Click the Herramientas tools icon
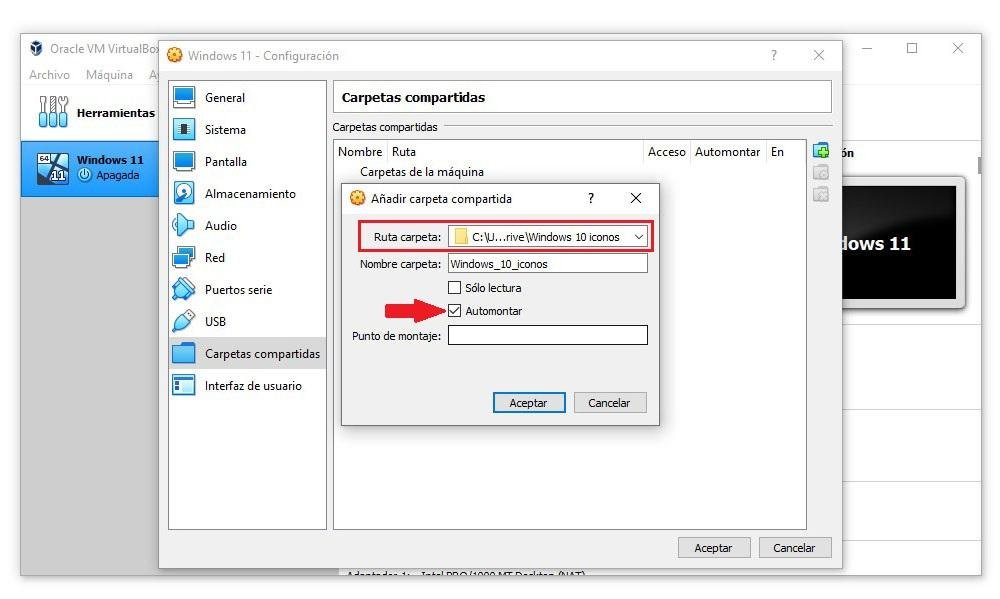 53,112
